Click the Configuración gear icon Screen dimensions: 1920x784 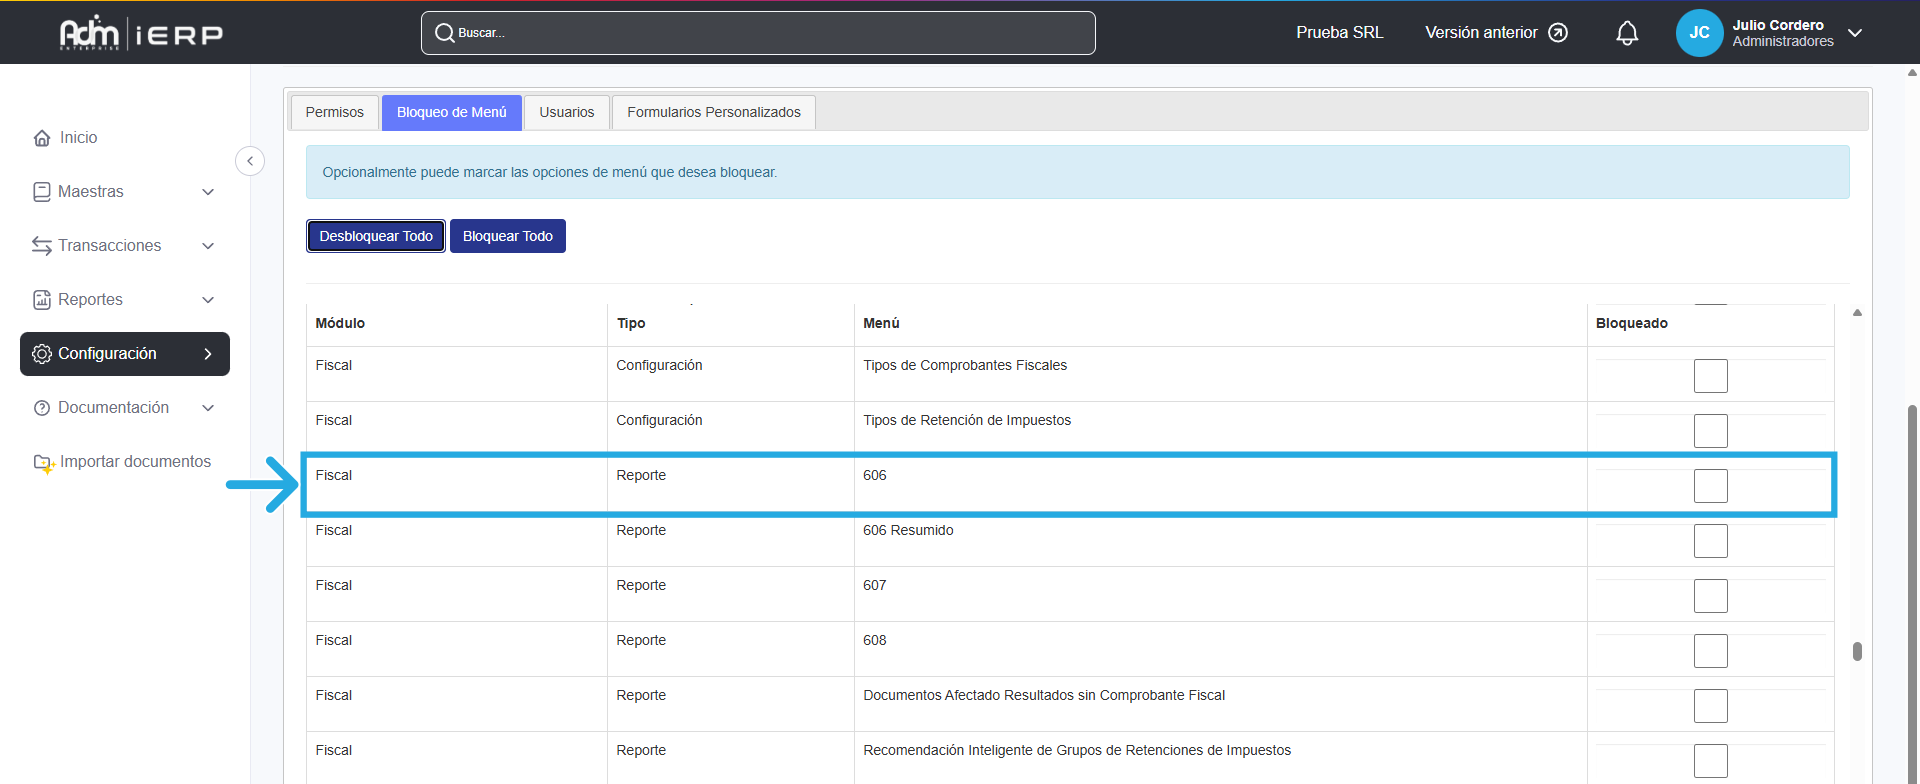42,354
